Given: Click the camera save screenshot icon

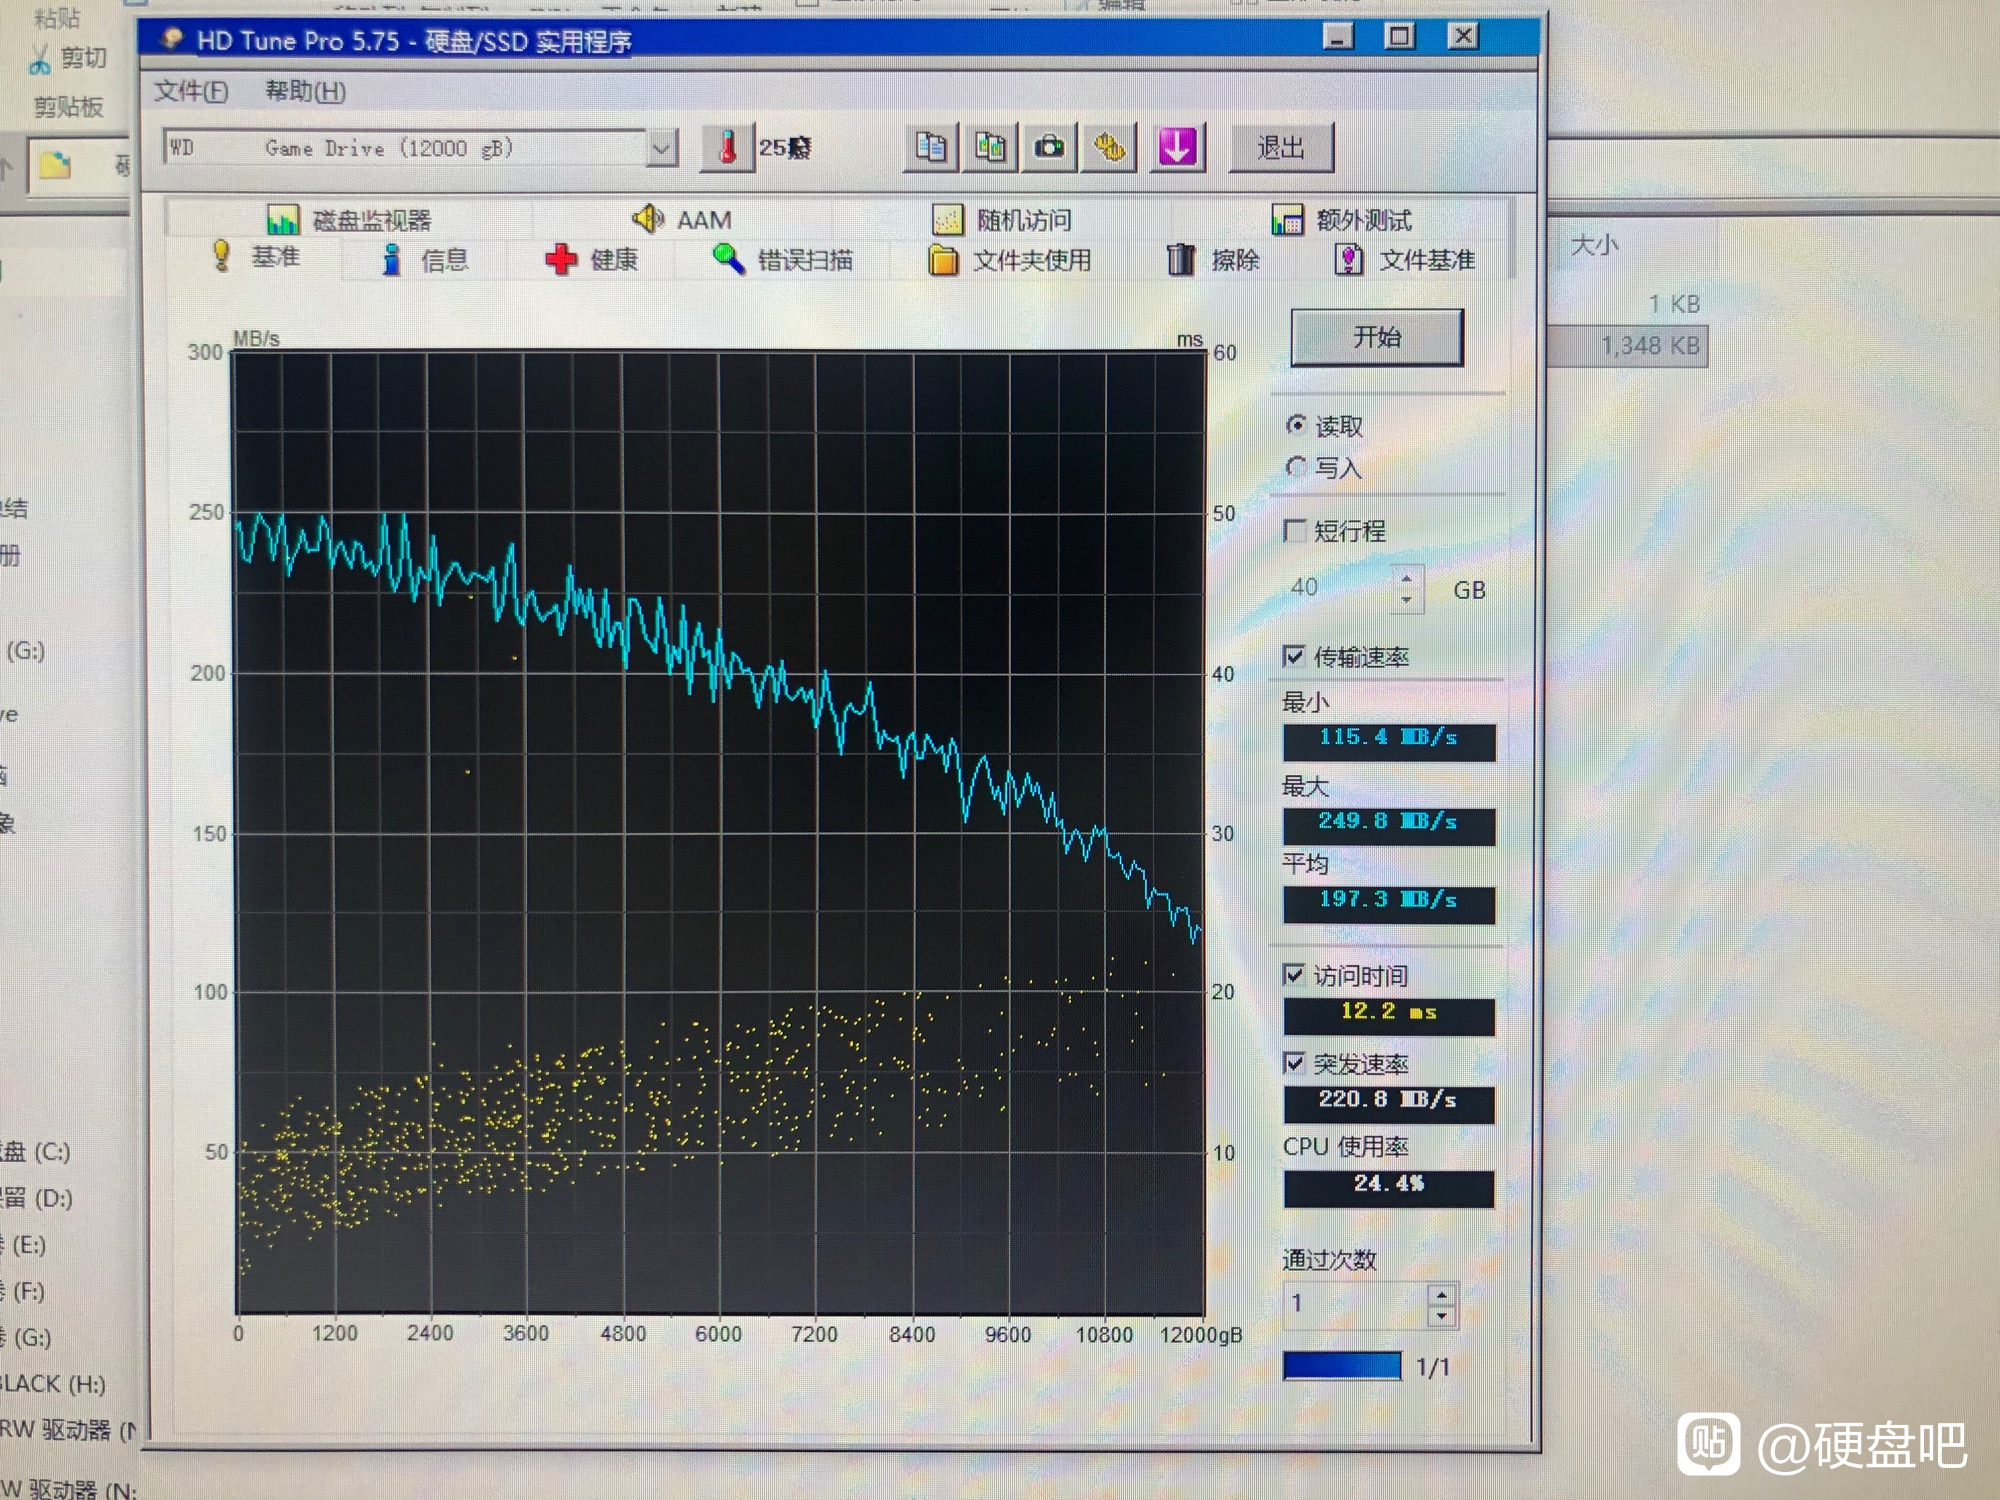Looking at the screenshot, I should pos(1049,148).
